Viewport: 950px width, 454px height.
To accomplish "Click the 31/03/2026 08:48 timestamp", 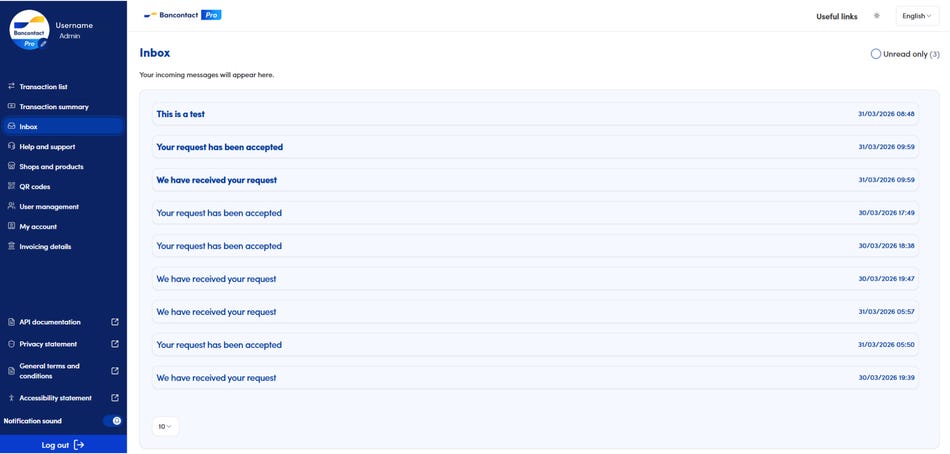I will [886, 114].
